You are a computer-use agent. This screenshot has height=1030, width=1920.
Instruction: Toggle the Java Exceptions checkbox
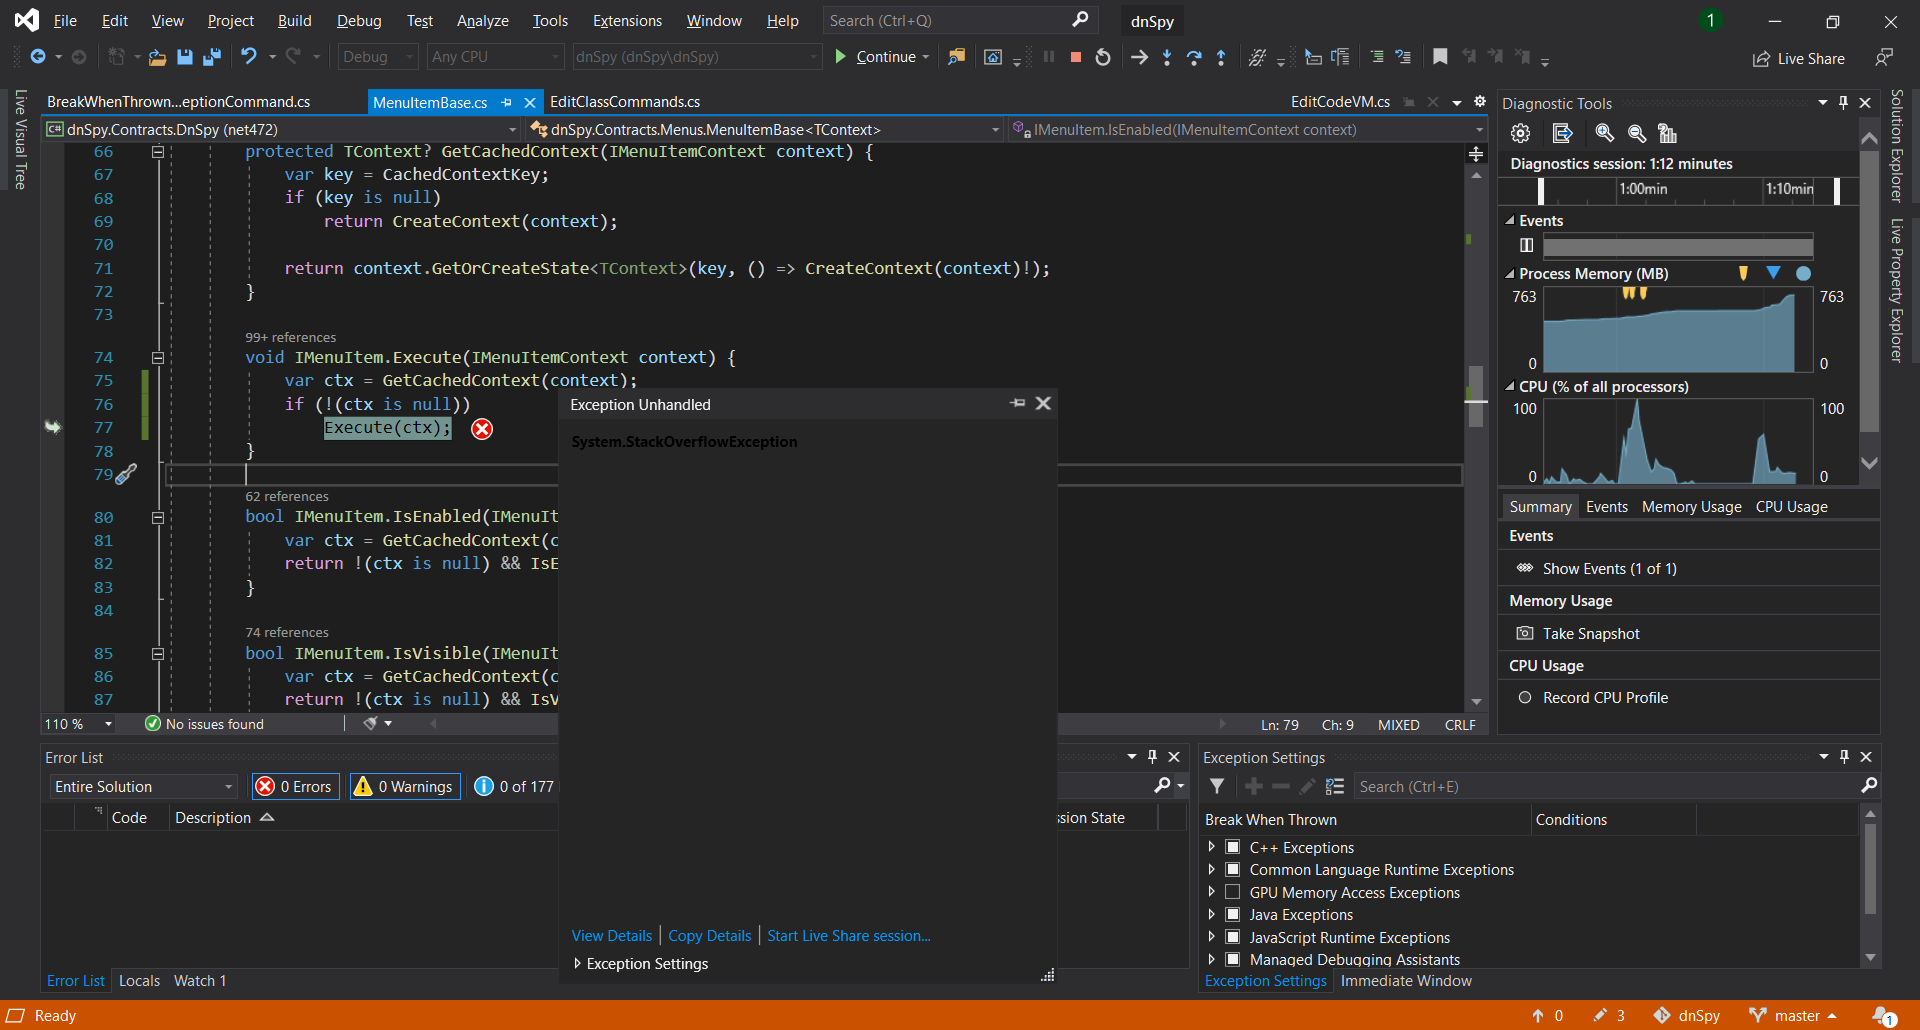(x=1233, y=914)
